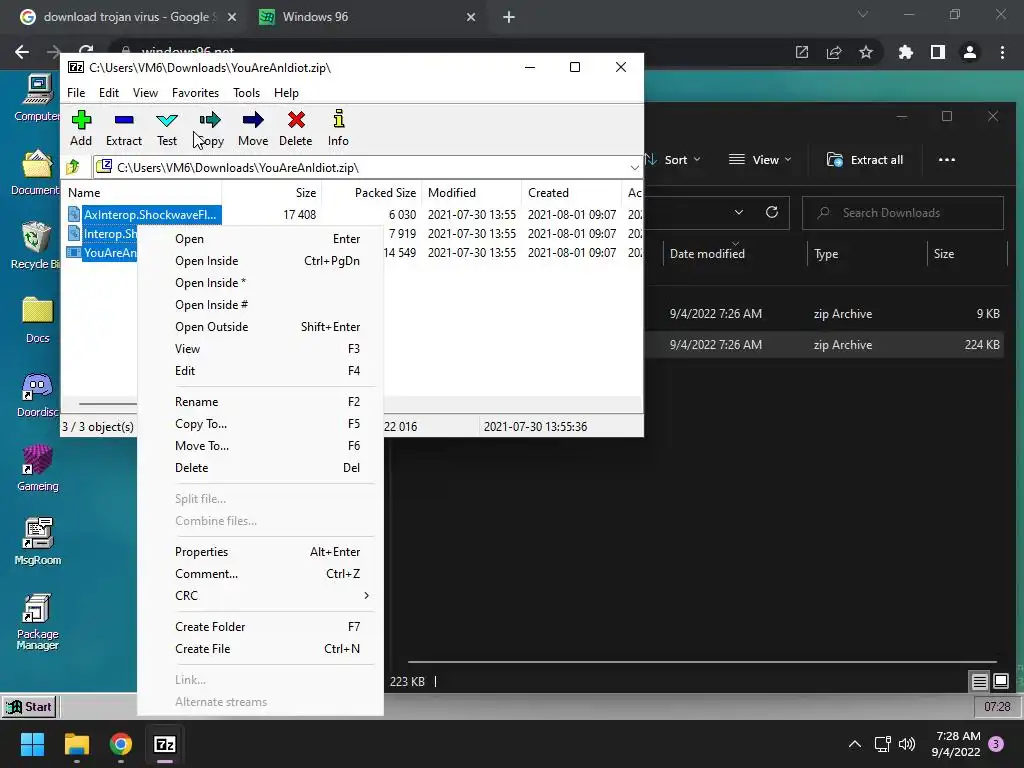This screenshot has height=768, width=1024.
Task: Show hidden system tray icons
Action: point(854,744)
